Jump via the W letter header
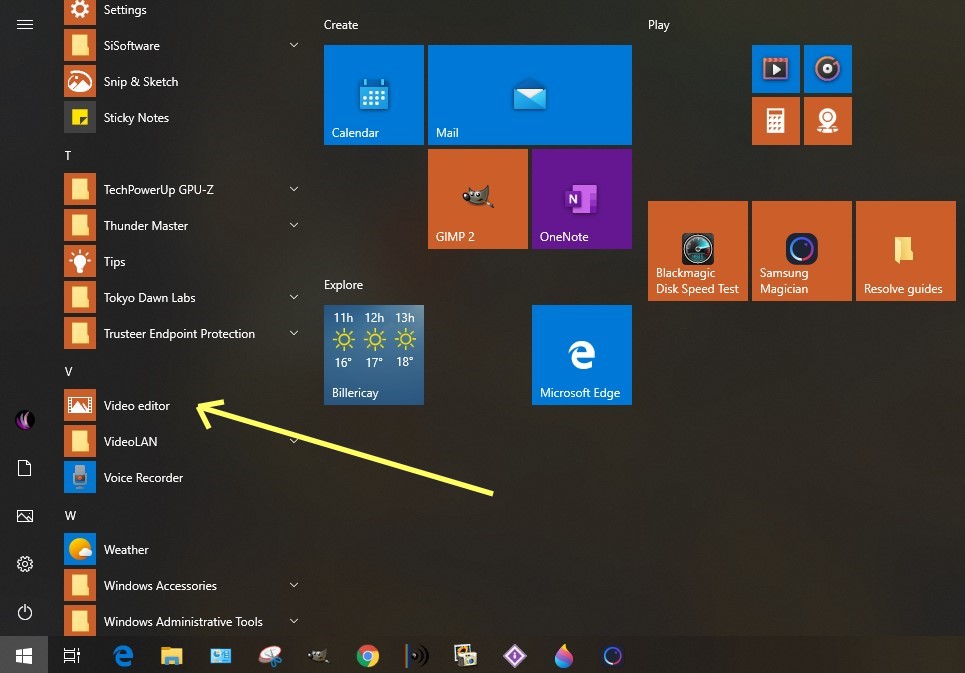The image size is (965, 673). tap(70, 516)
